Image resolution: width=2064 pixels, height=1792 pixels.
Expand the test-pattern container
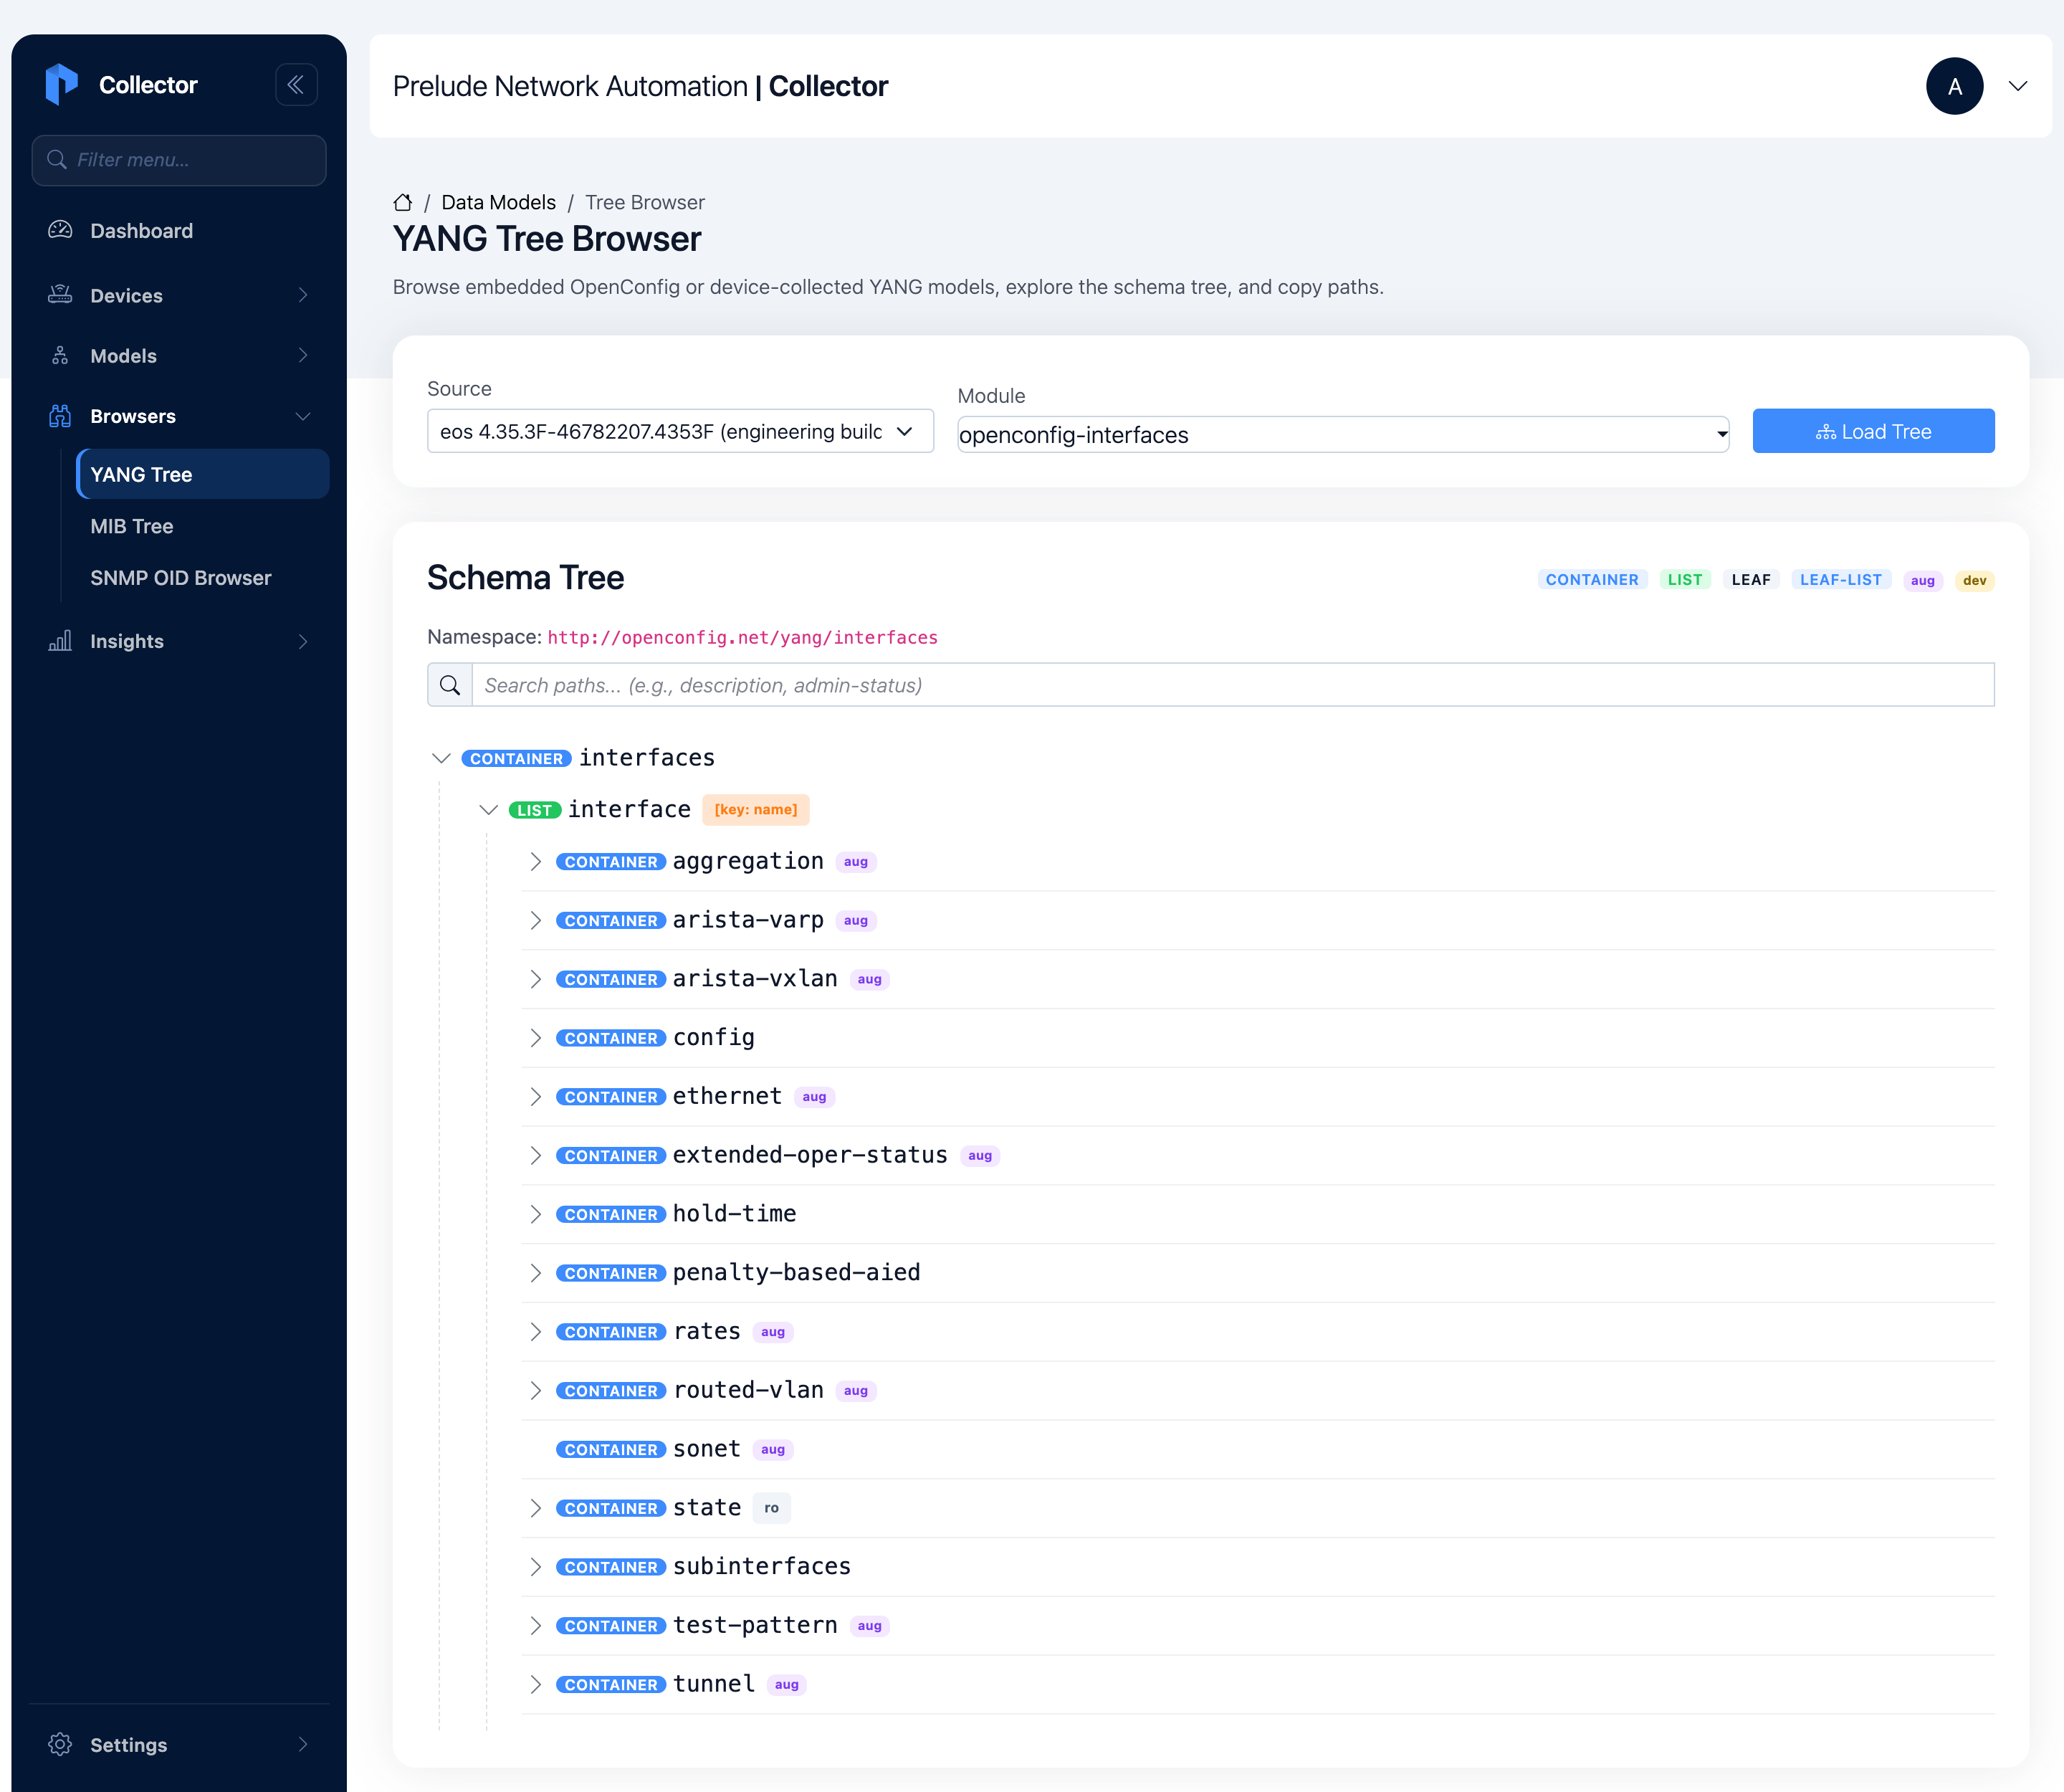tap(535, 1626)
